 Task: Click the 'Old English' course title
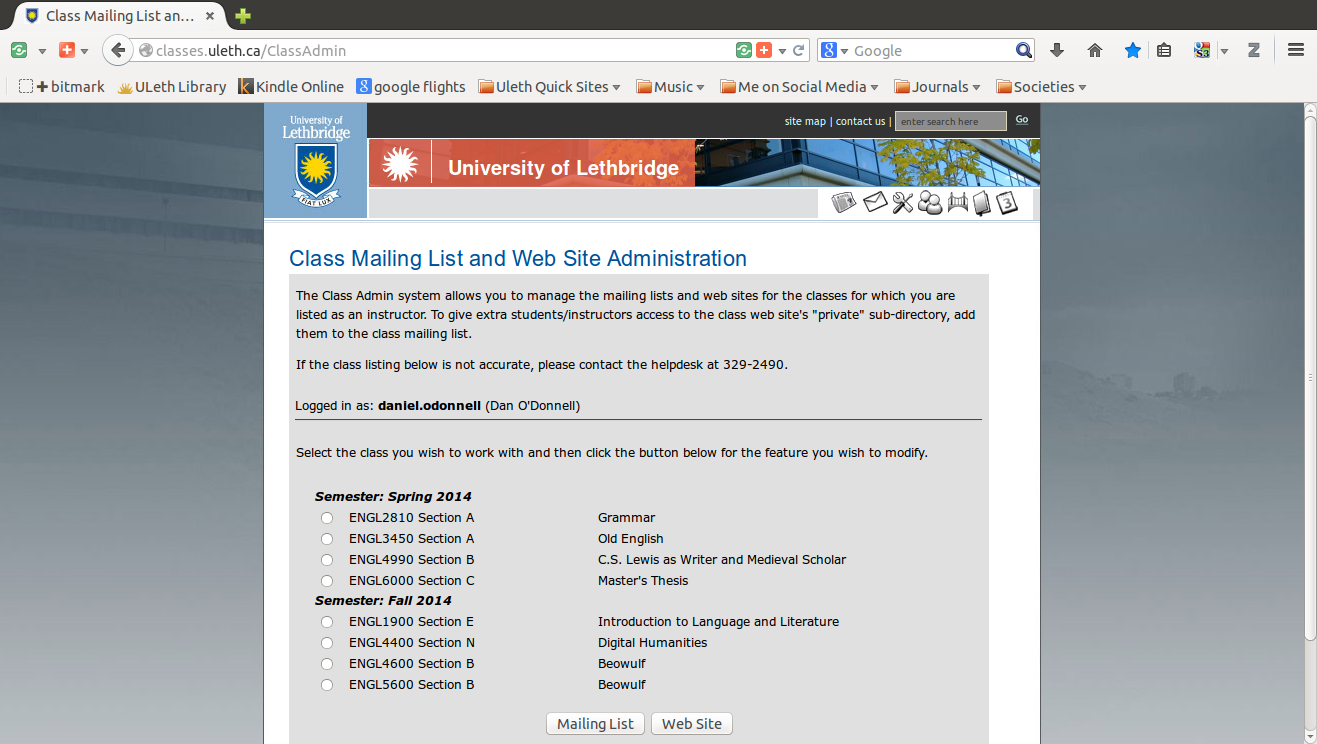tap(631, 539)
